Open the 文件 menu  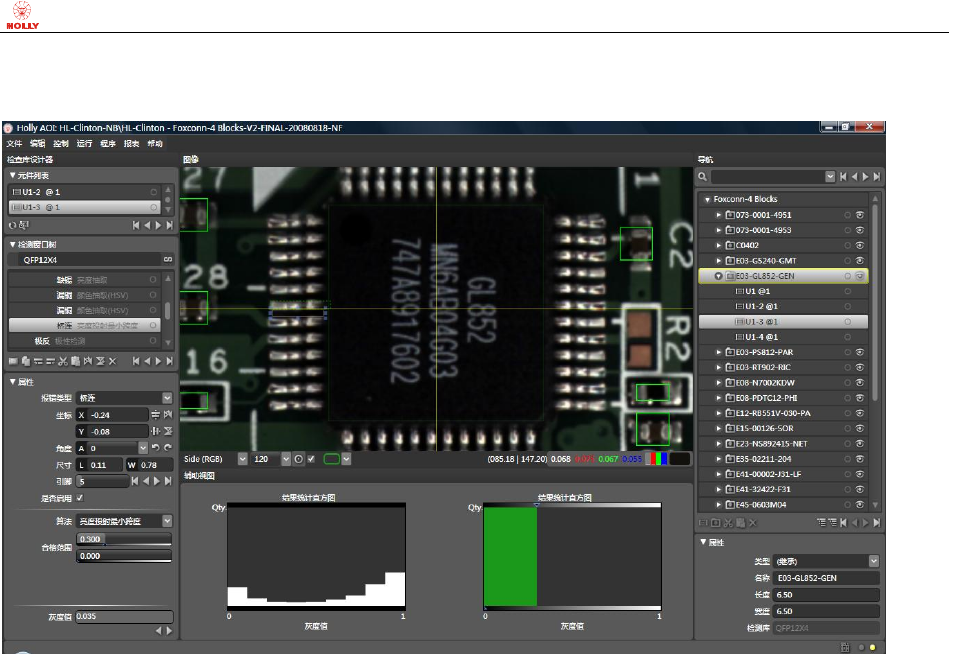[14, 144]
